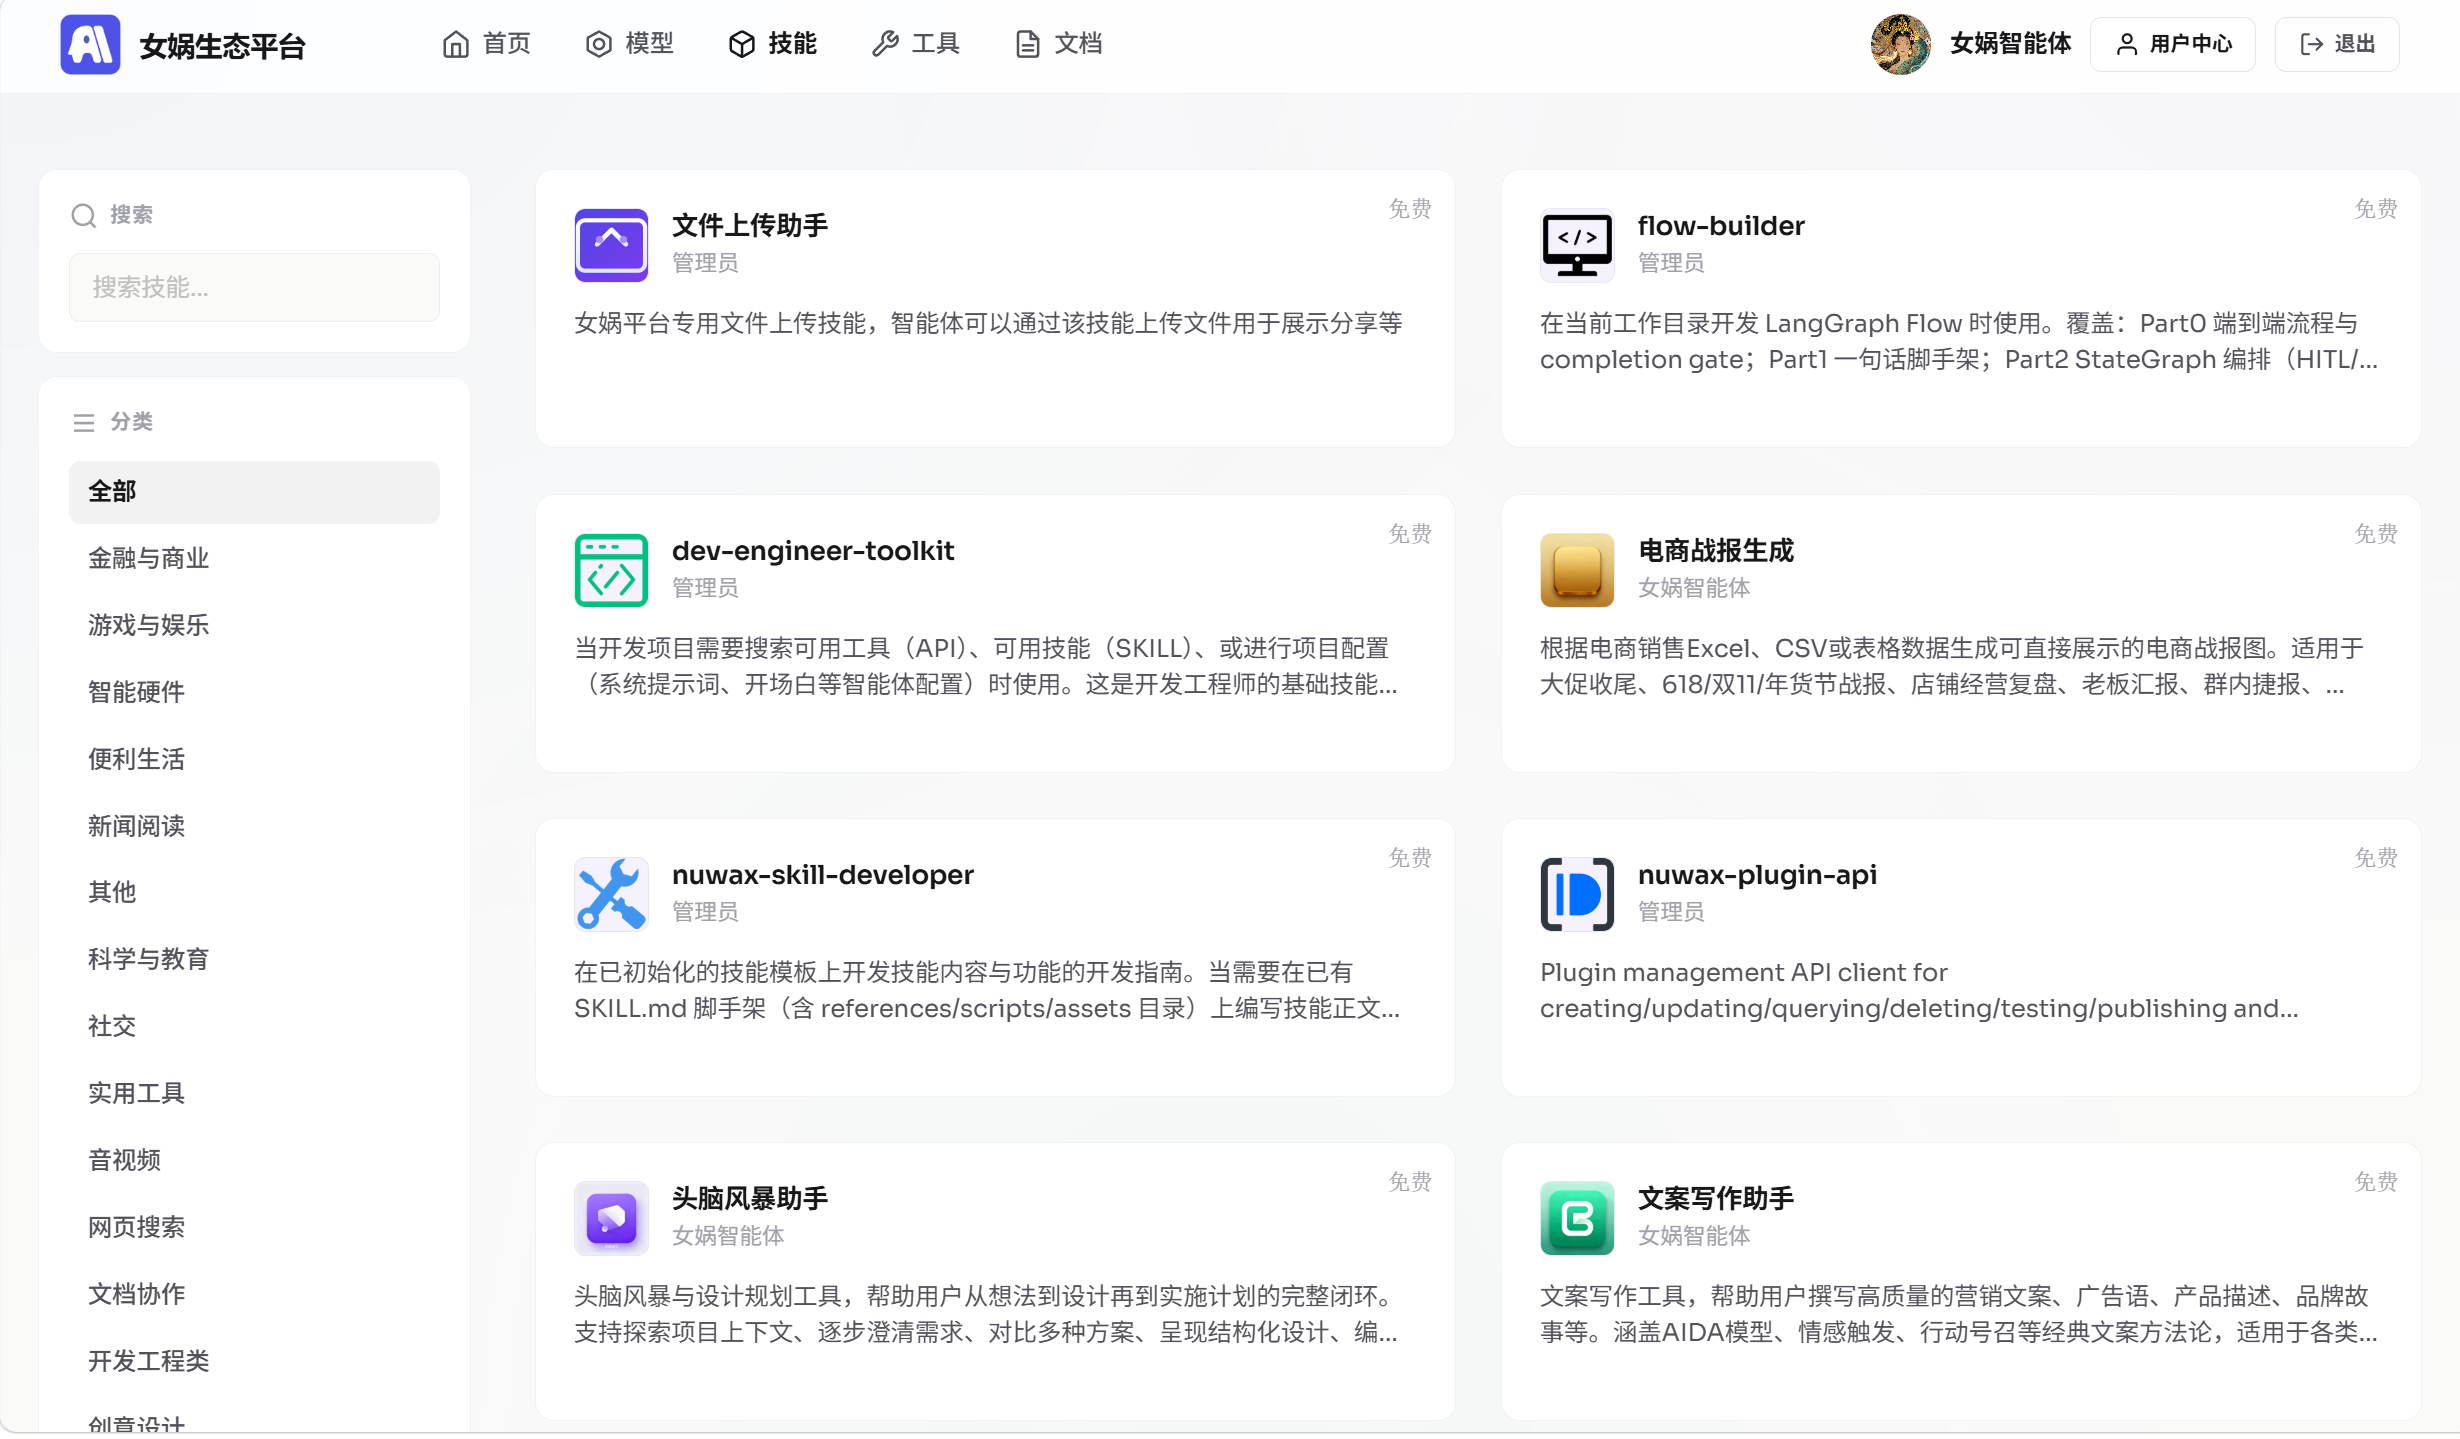Image resolution: width=2460 pixels, height=1439 pixels.
Task: Click the 女娲生态平台 logo icon
Action: tap(90, 44)
